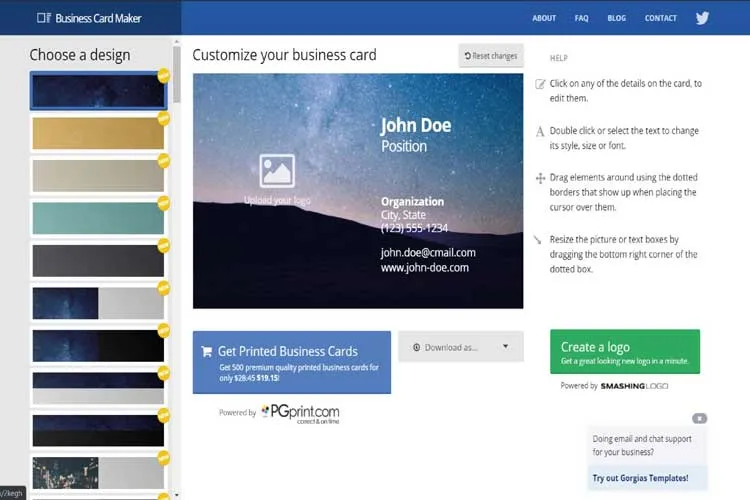Image resolution: width=750 pixels, height=500 pixels.
Task: Open the ABOUT page
Action: pyautogui.click(x=544, y=18)
